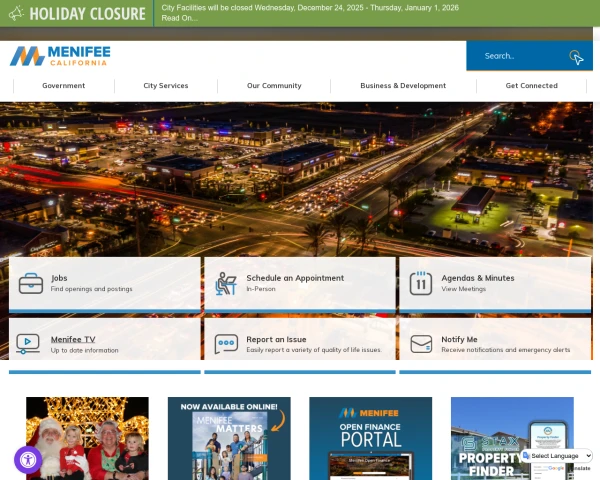
Task: Open the Schedule an Appointment link
Action: [x=295, y=278]
